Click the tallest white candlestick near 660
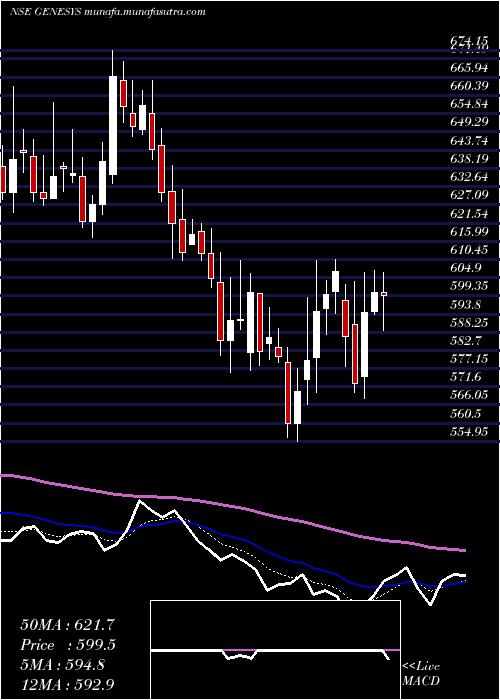Screen dimensions: 500x700 (x=113, y=125)
